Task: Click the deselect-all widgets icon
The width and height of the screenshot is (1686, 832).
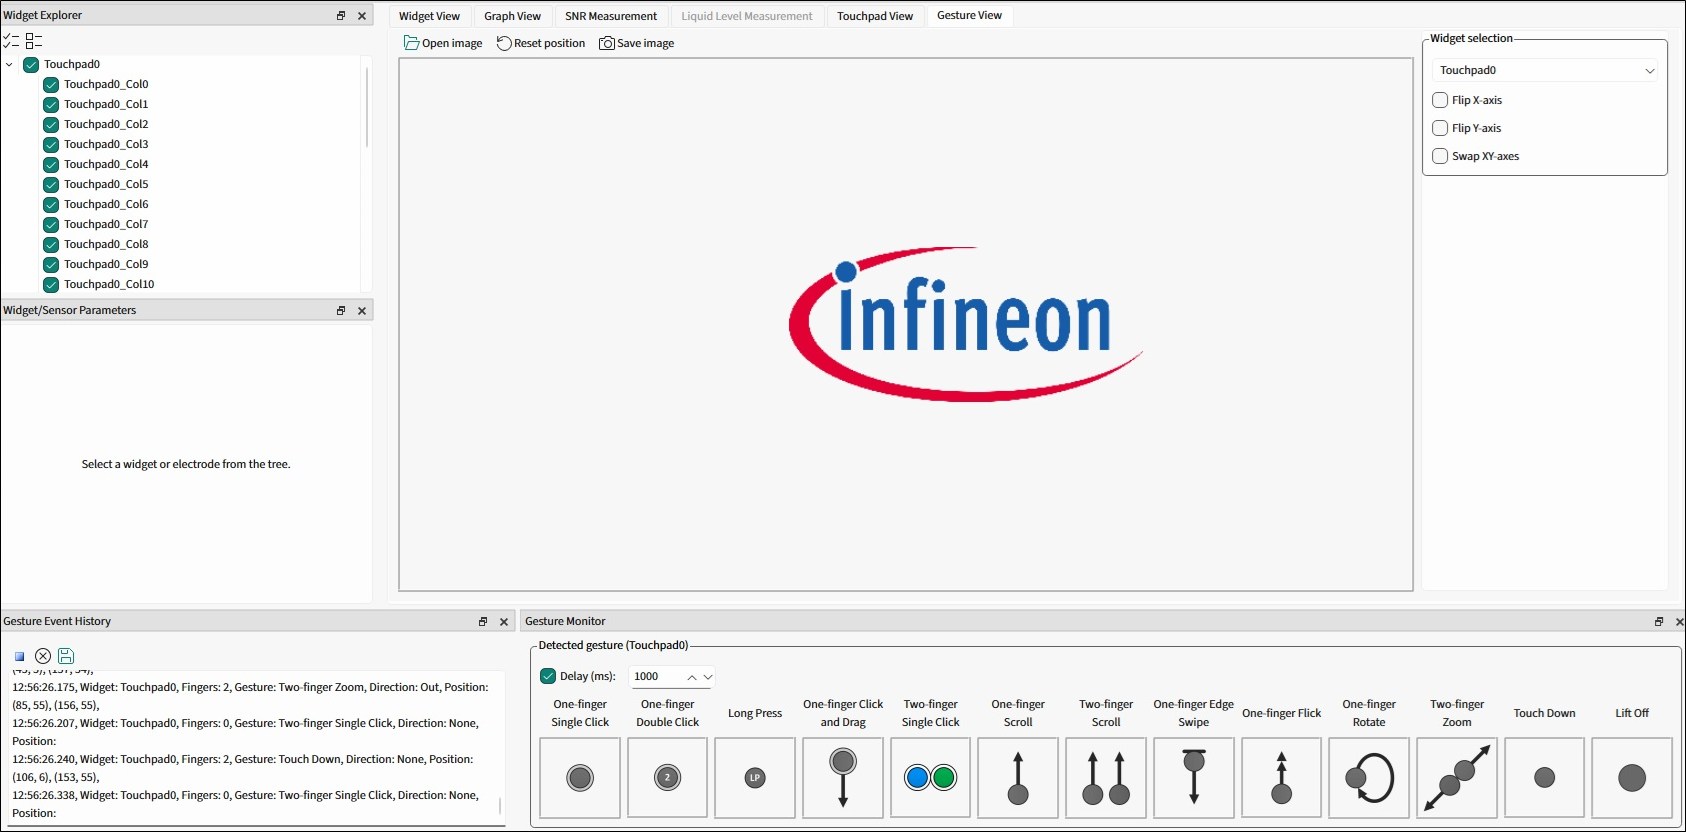Action: 34,41
